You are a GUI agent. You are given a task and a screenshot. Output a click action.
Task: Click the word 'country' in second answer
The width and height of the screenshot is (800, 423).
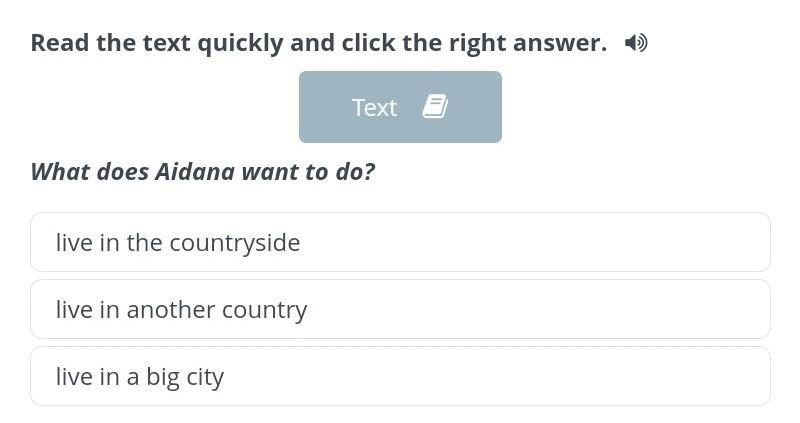[264, 311]
